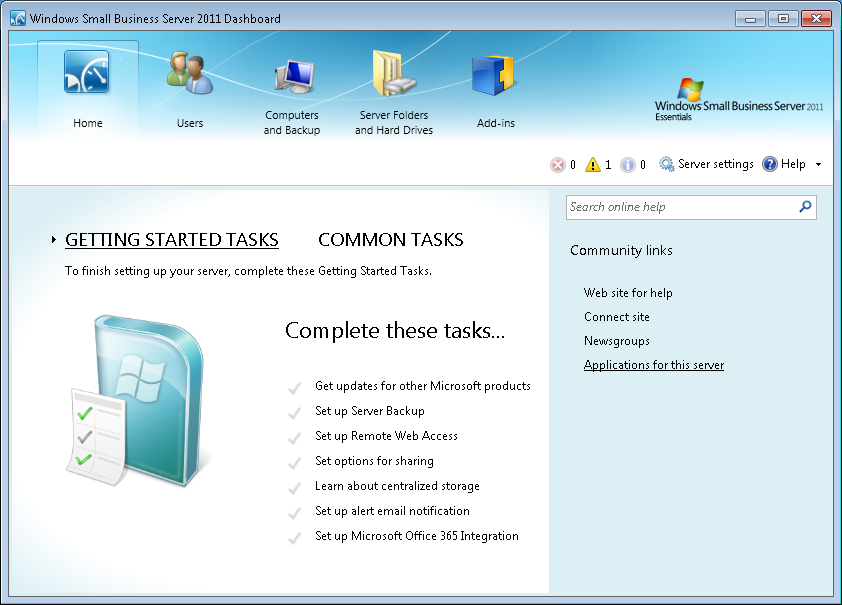Click the checkmark beside Set up Microsoft Office 365 Integration
842x605 pixels.
pos(294,537)
